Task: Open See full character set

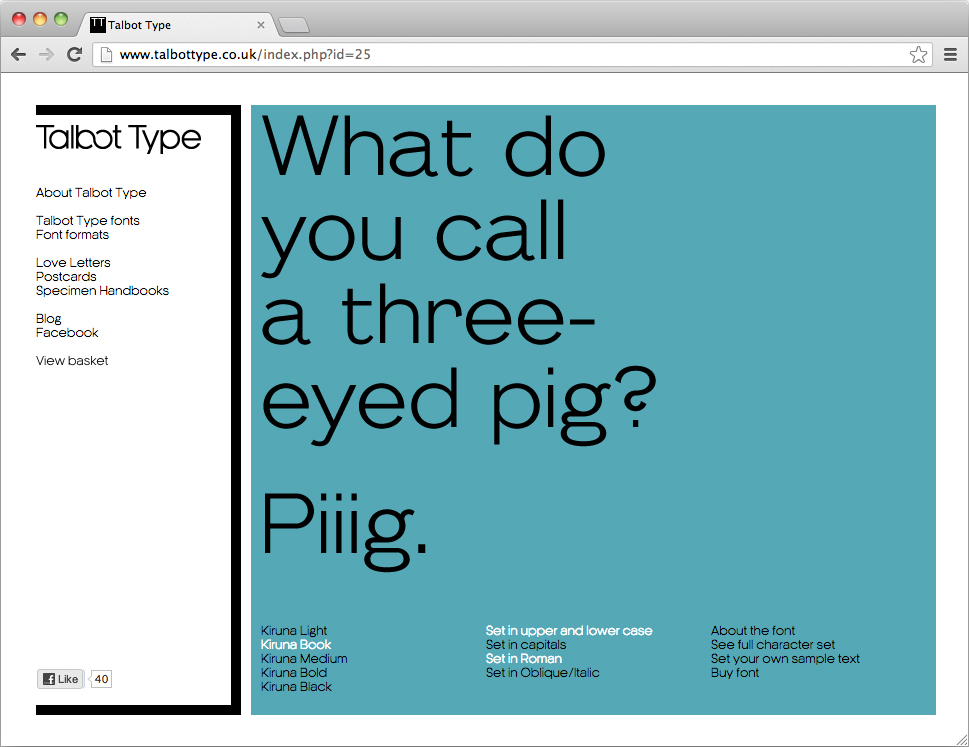Action: coord(772,644)
